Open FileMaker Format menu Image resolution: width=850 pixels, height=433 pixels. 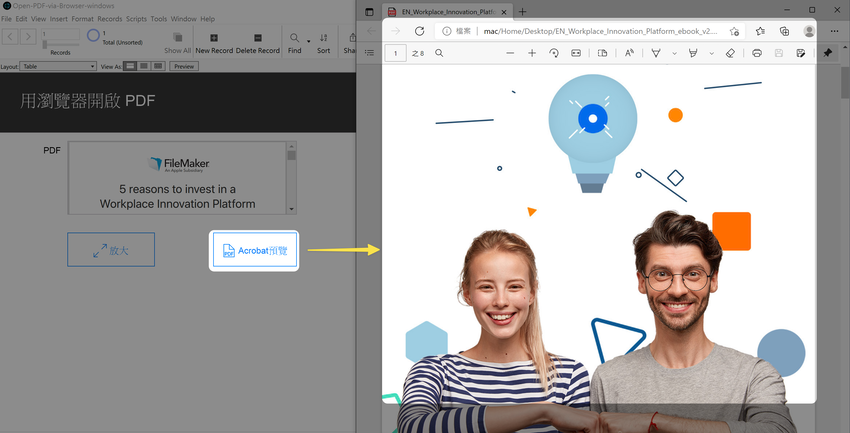pos(82,18)
